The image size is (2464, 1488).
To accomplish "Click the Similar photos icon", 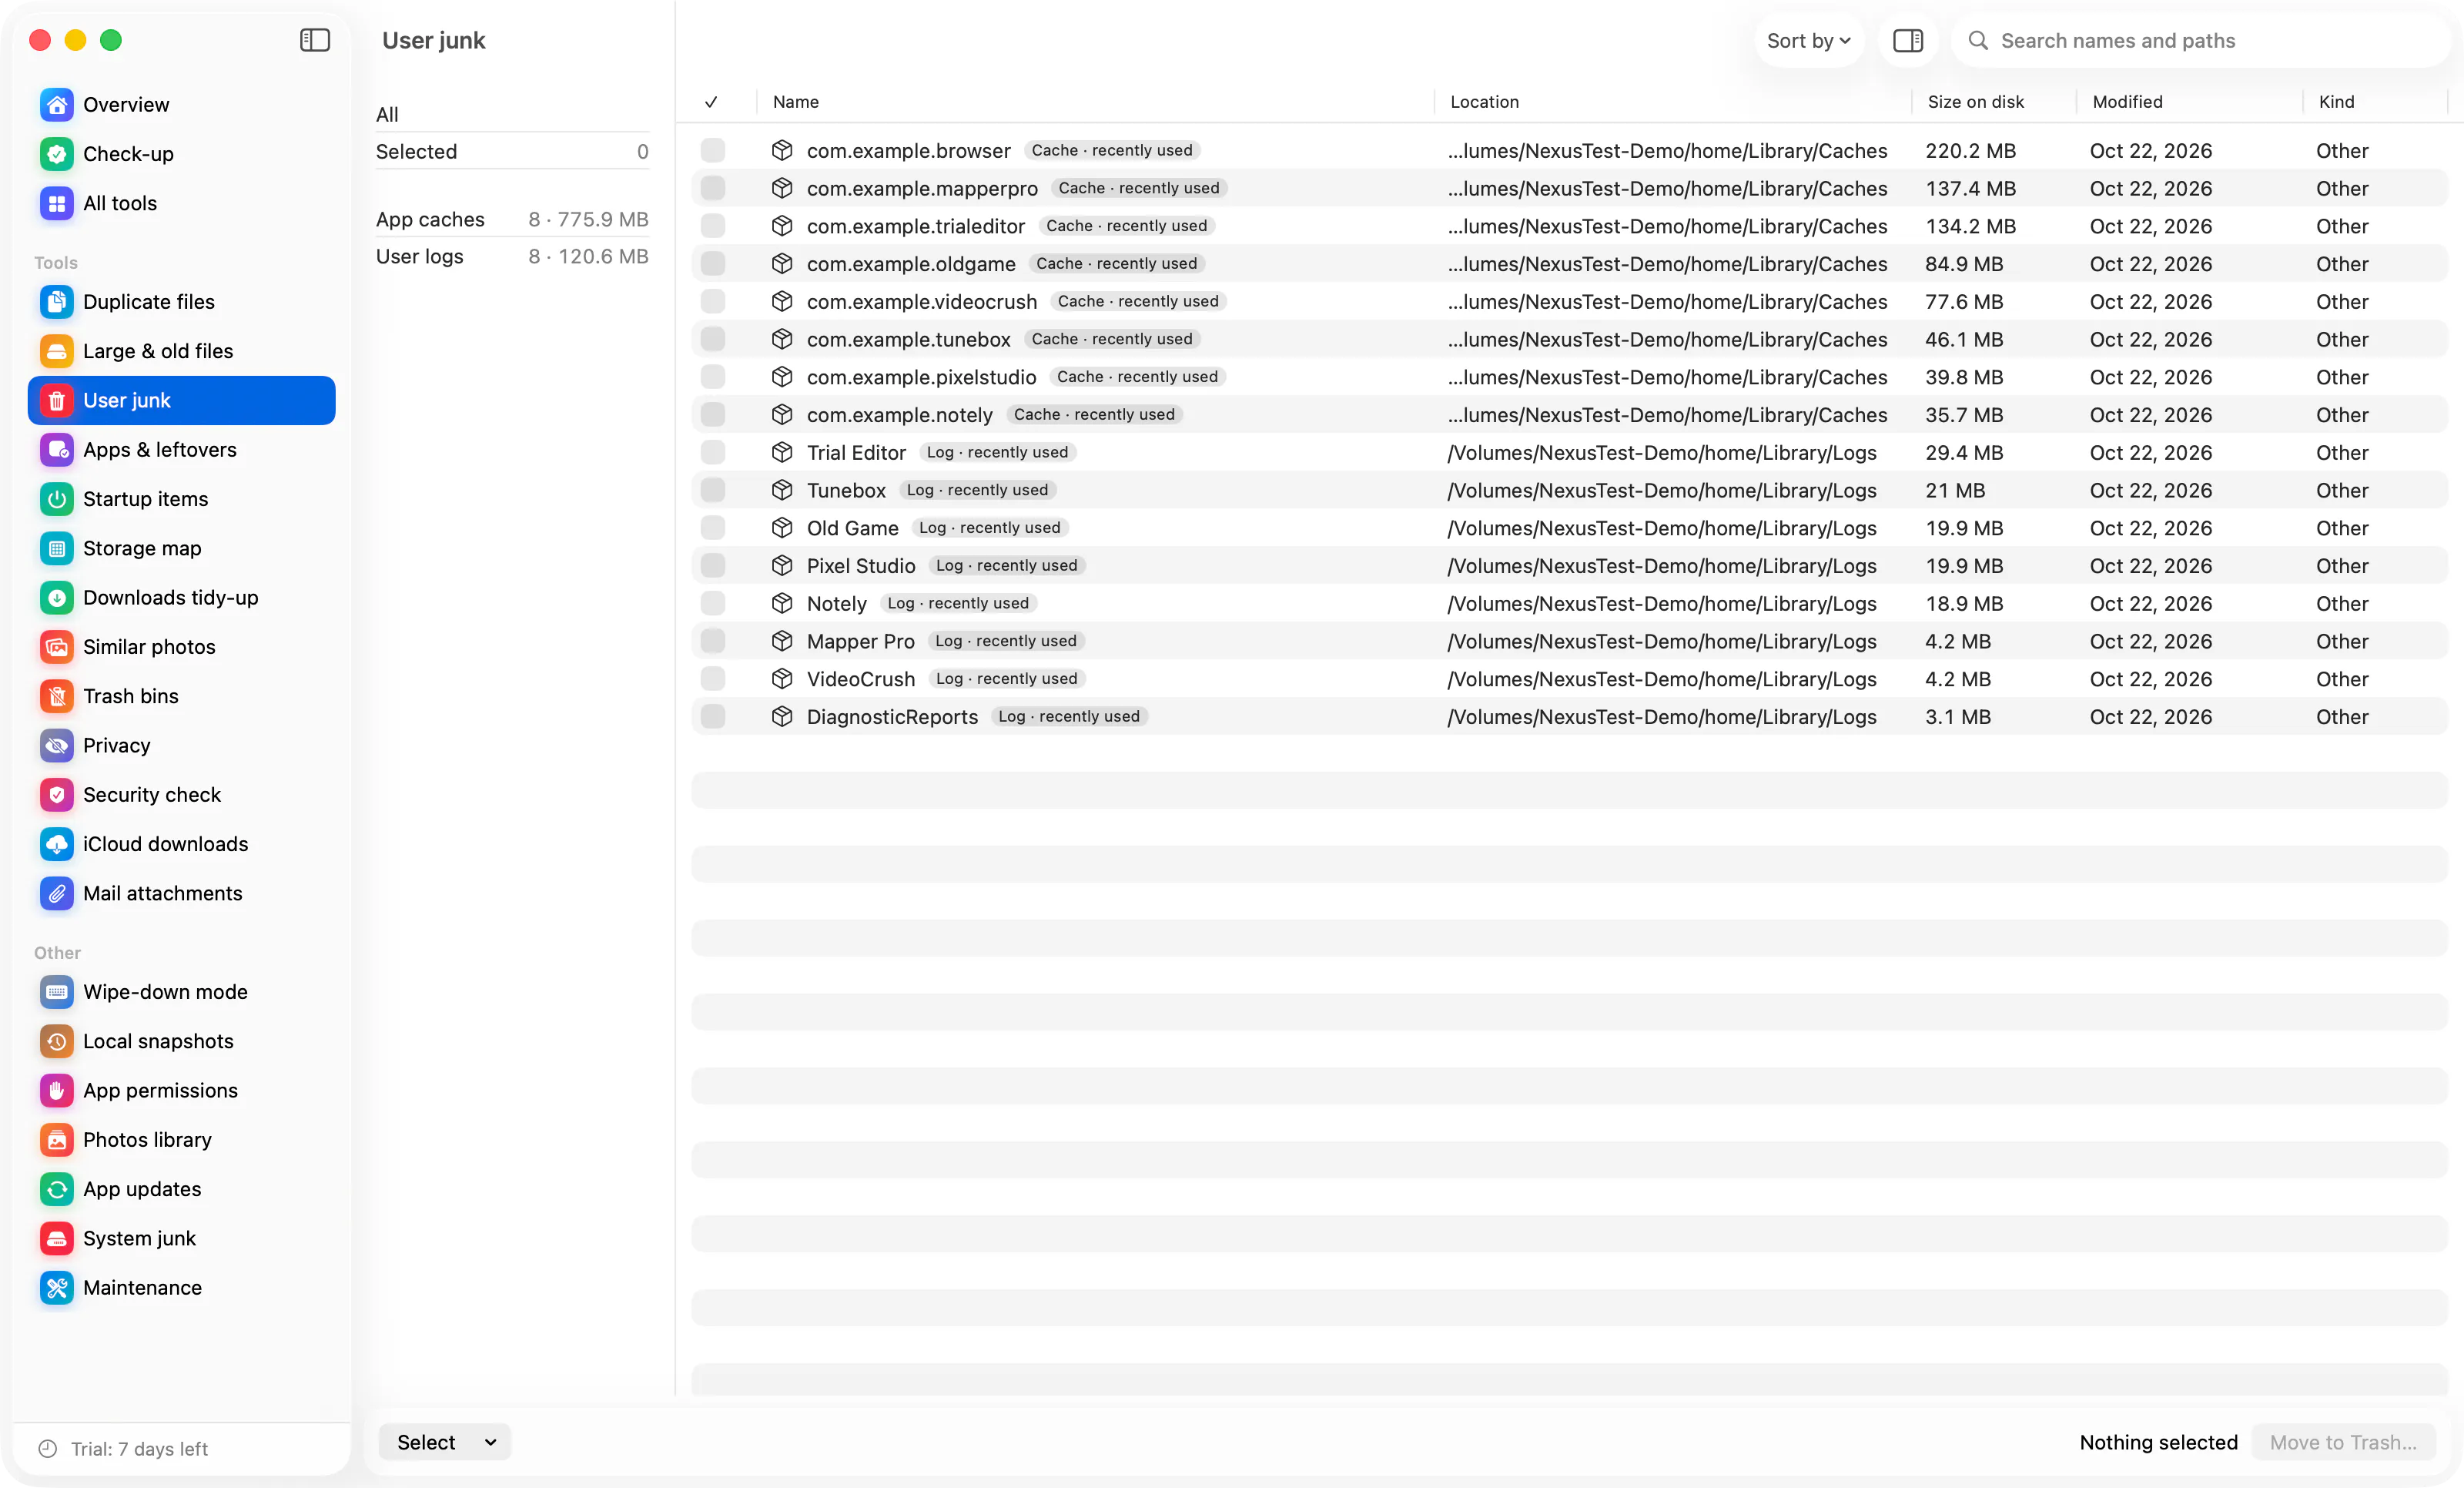I will 57,647.
